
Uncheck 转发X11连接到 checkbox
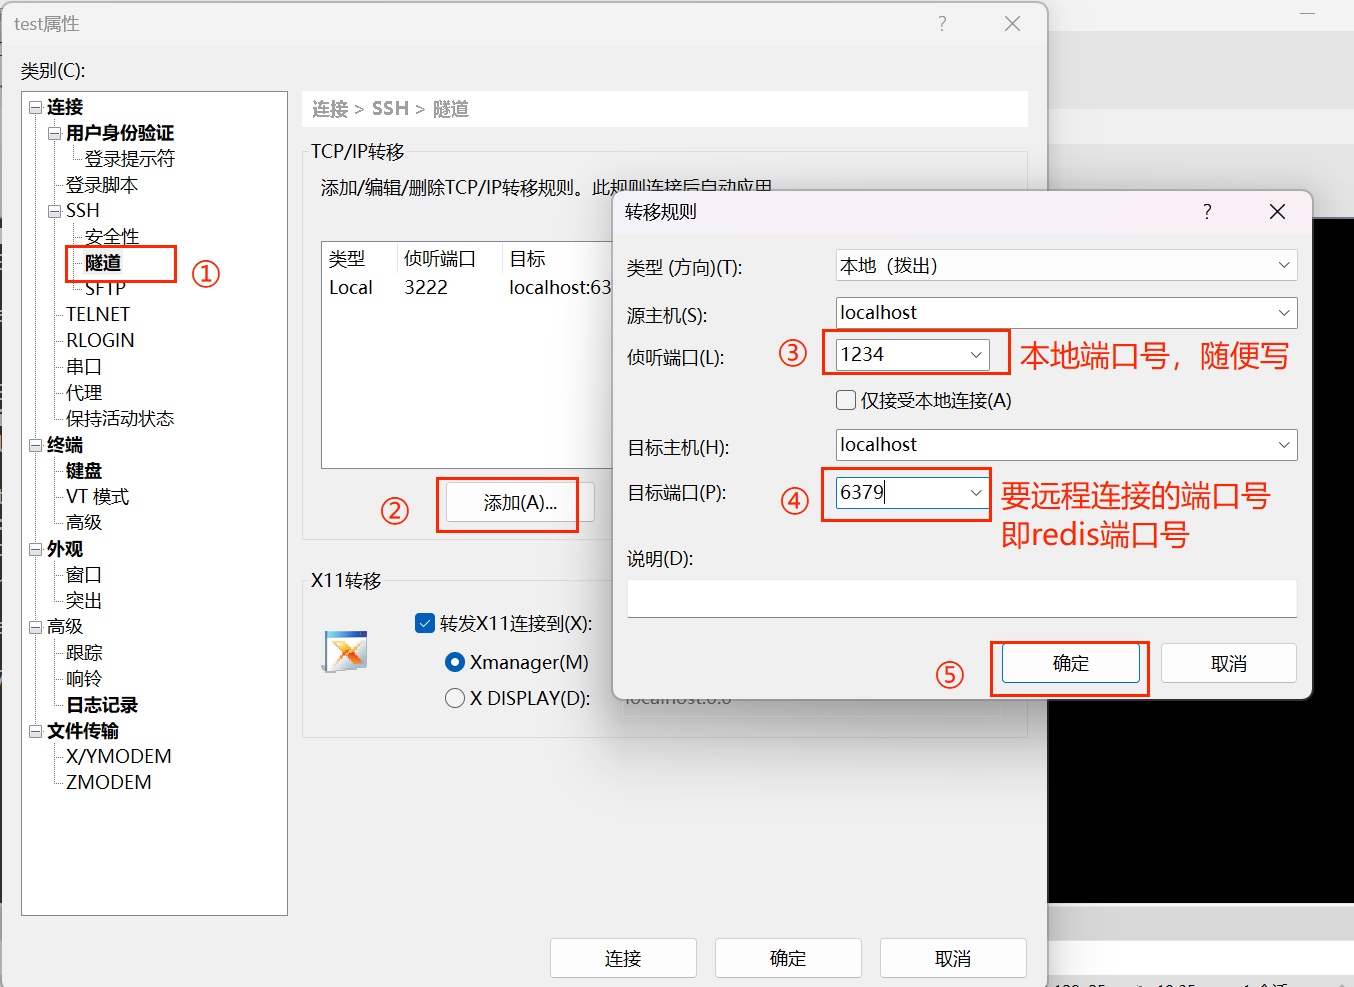click(425, 623)
